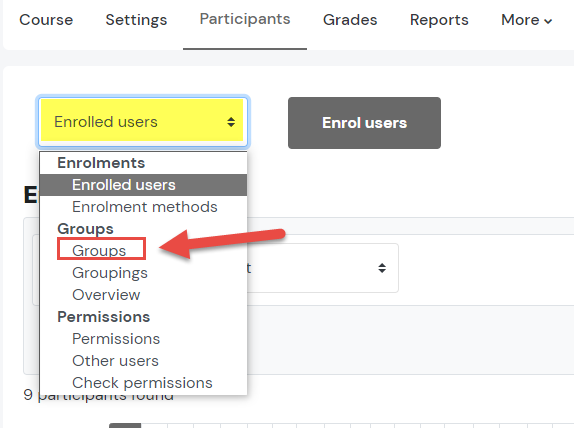Choose Groupings from the list
The image size is (574, 428).
click(x=110, y=273)
